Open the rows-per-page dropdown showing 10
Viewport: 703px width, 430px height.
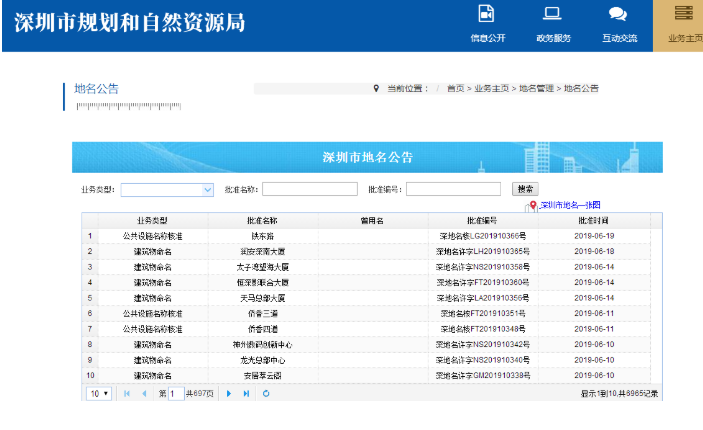point(98,394)
